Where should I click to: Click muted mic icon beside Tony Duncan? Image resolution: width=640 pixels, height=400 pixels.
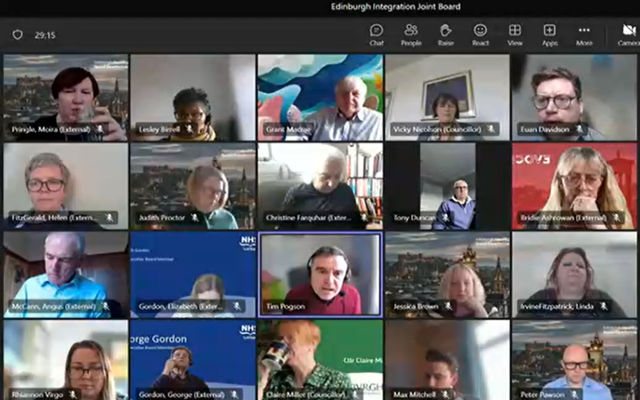pyautogui.click(x=445, y=218)
